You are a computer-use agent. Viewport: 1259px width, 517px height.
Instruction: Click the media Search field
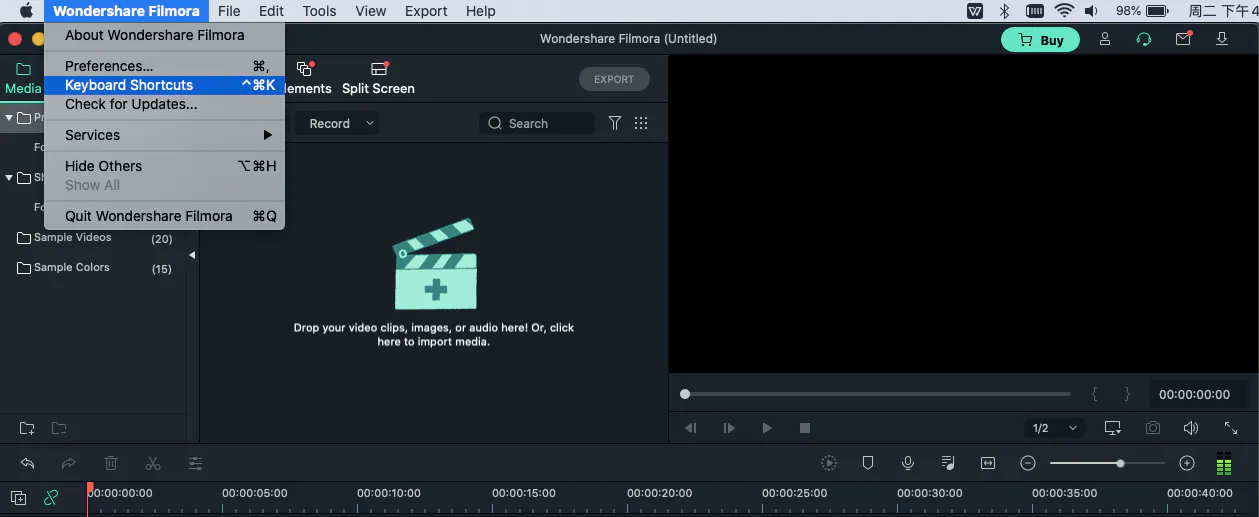[x=537, y=123]
